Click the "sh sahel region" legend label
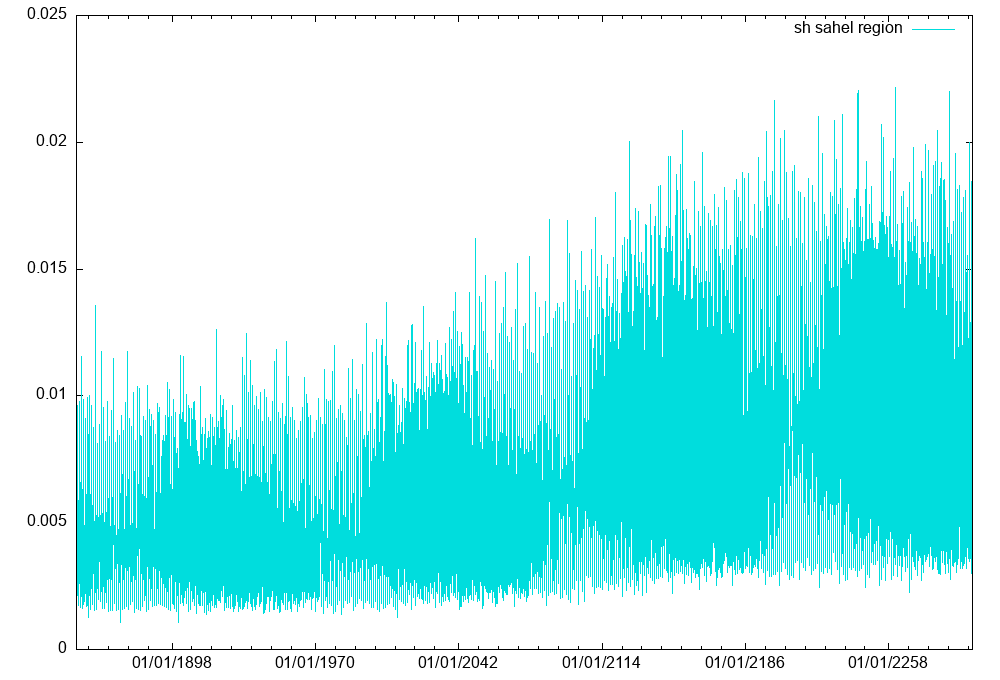Viewport: 1000px width, 680px height. click(848, 28)
